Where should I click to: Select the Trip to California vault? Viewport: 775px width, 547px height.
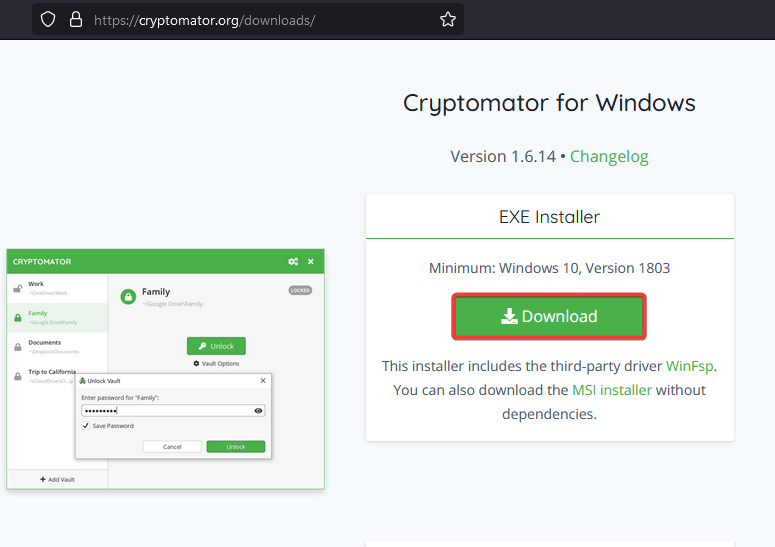click(x=57, y=375)
